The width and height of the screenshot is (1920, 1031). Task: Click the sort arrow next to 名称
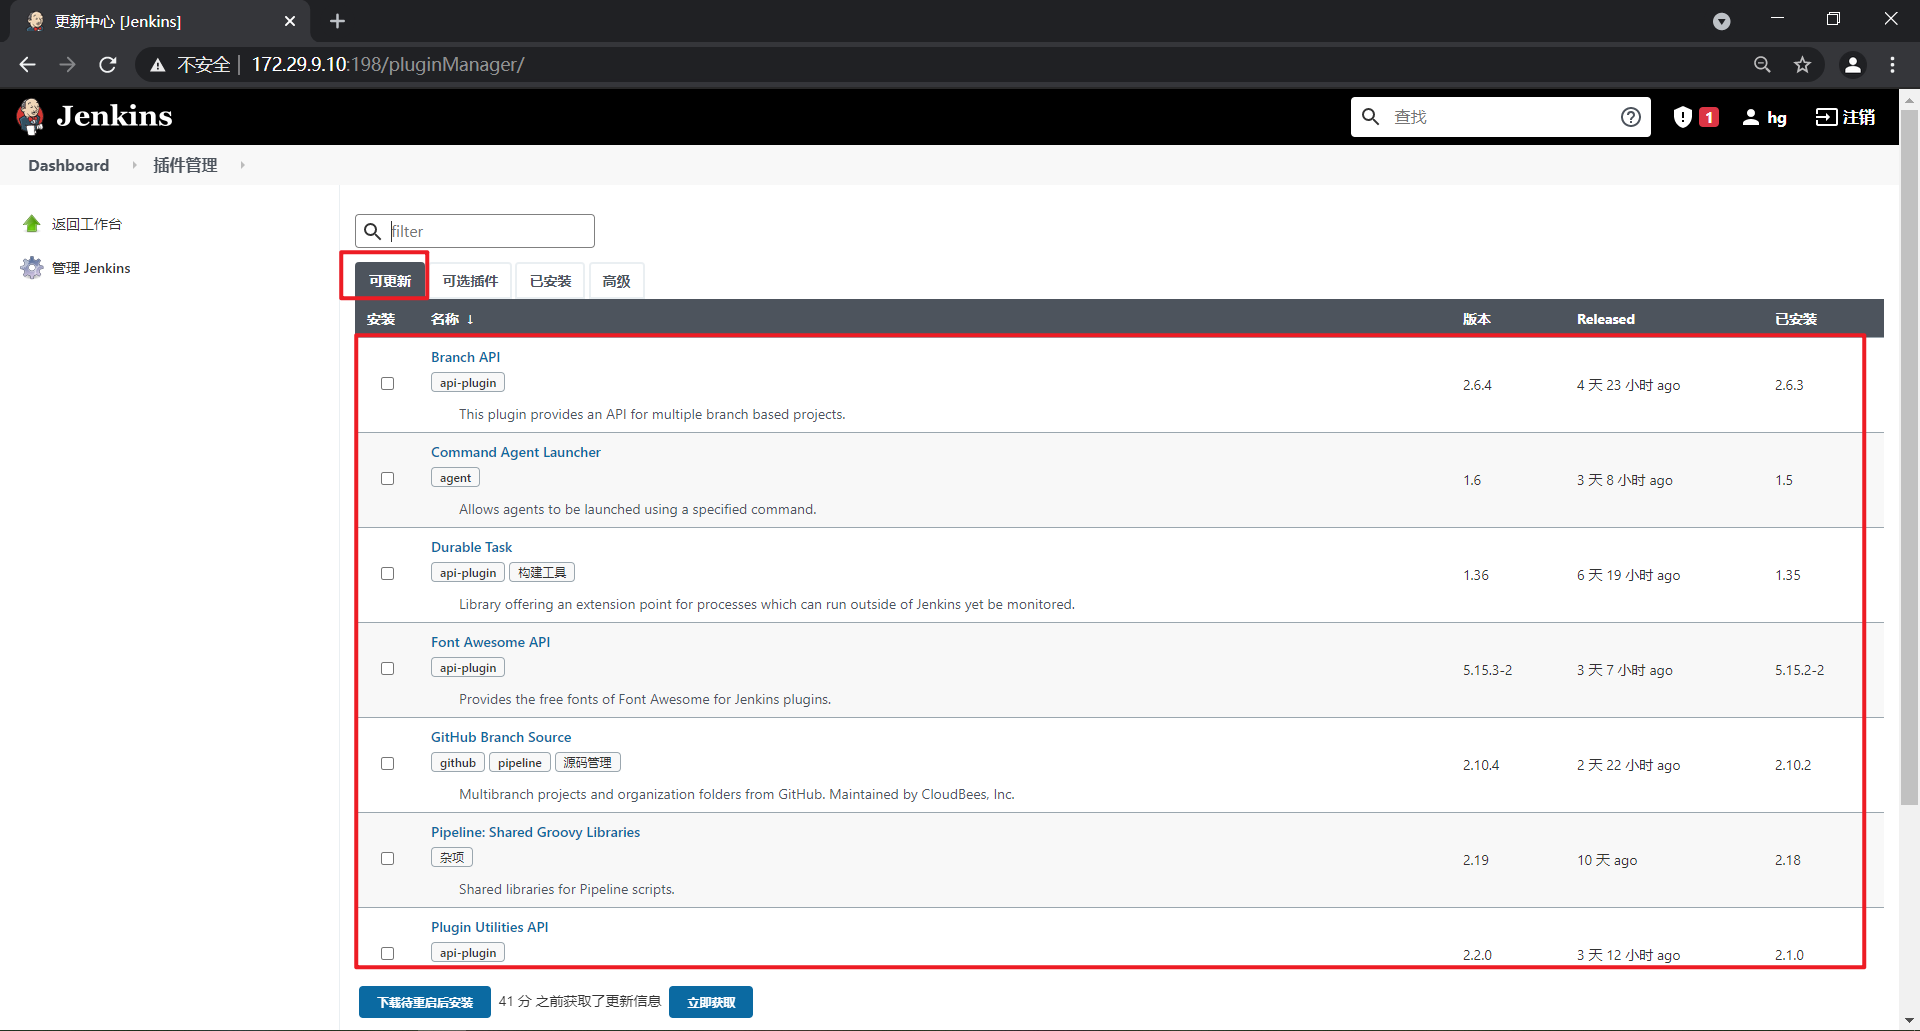470,319
